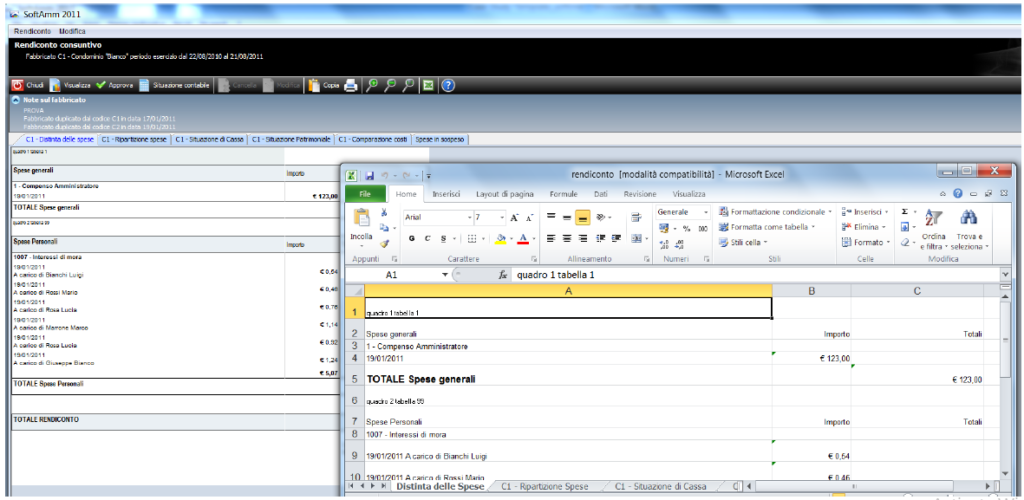Click the Excel vertical scrollbar down arrow

1004,472
